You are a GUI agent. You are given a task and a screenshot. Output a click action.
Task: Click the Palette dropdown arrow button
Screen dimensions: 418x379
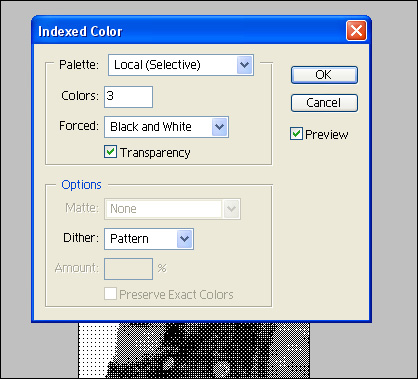coord(245,65)
